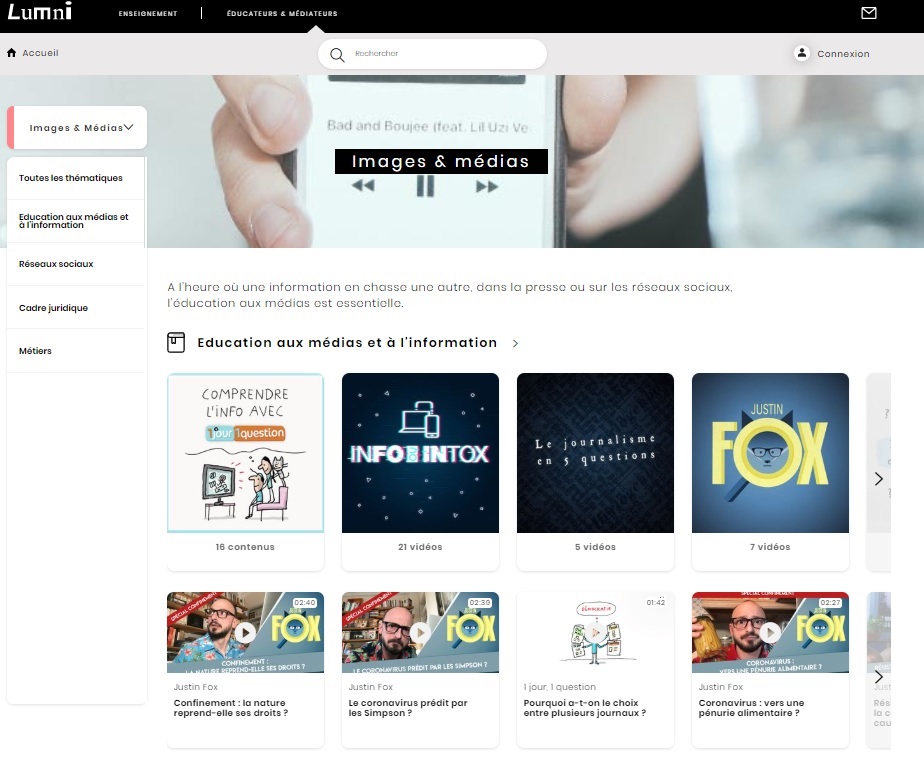This screenshot has height=765, width=924.
Task: Play the plusieurs journaux video
Action: coord(595,632)
